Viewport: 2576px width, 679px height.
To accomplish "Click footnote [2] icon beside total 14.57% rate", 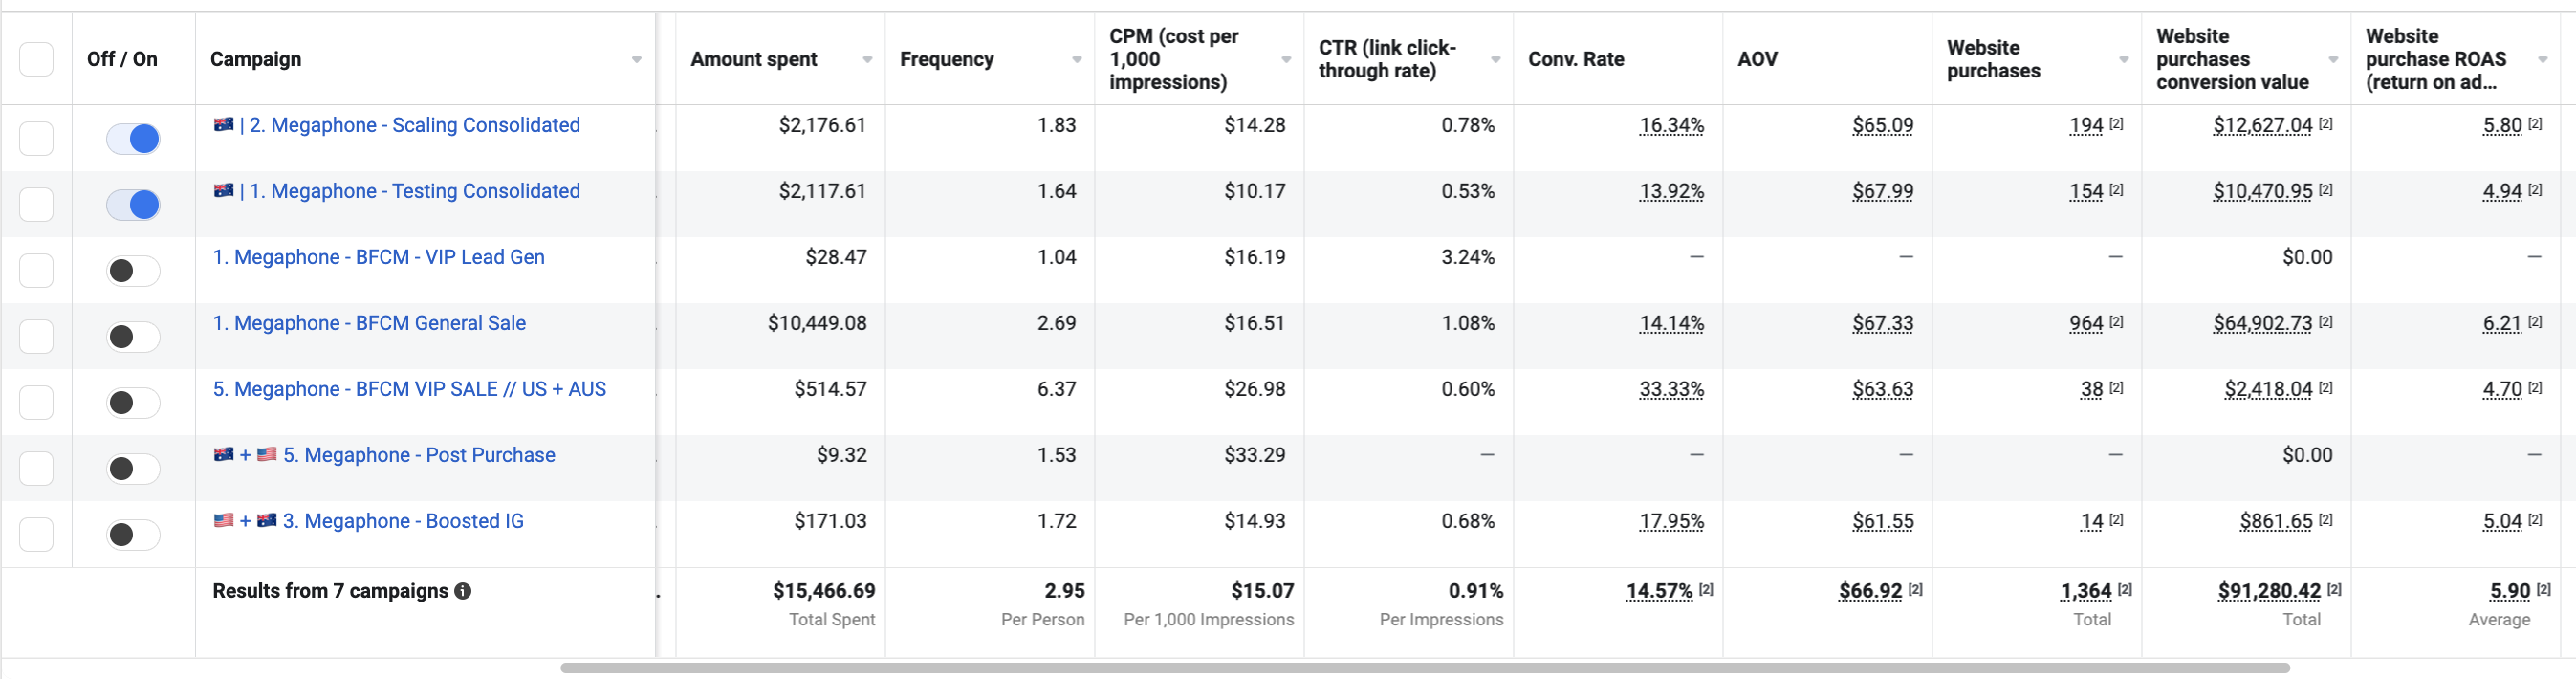I will pos(1706,590).
